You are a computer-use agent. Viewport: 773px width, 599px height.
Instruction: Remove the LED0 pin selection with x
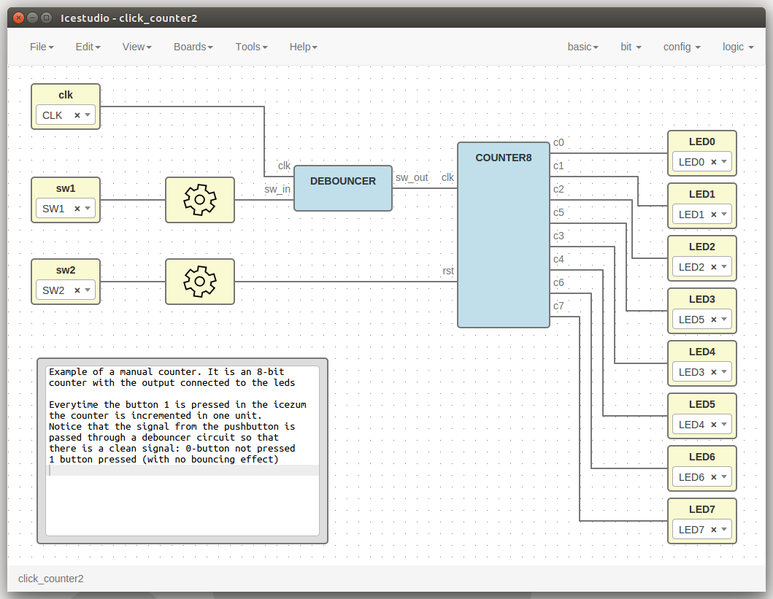coord(714,162)
